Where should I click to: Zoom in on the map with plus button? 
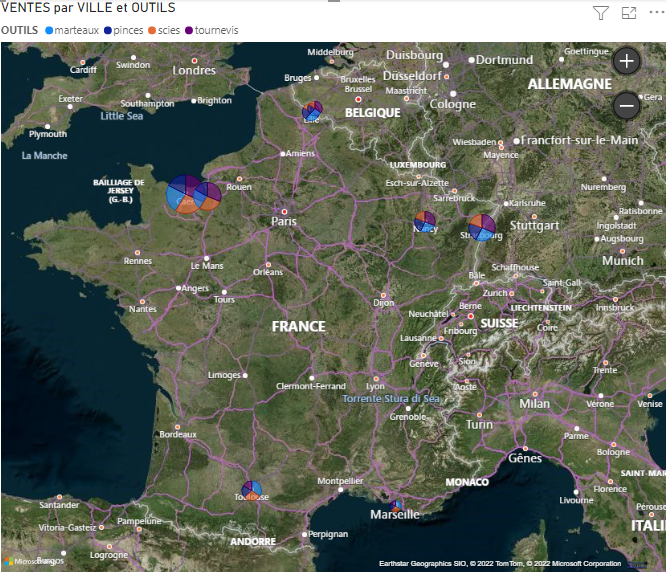[x=626, y=61]
